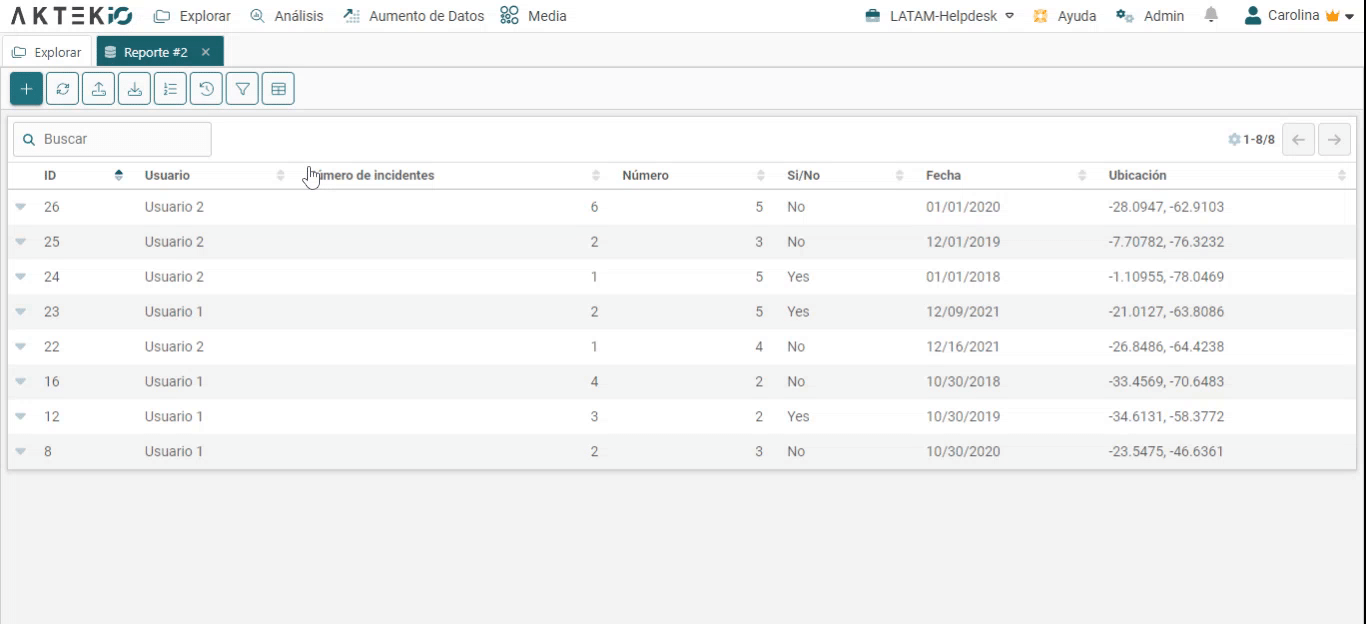This screenshot has height=624, width=1366.
Task: Click date 10/30/2020
Action: pyautogui.click(x=963, y=452)
